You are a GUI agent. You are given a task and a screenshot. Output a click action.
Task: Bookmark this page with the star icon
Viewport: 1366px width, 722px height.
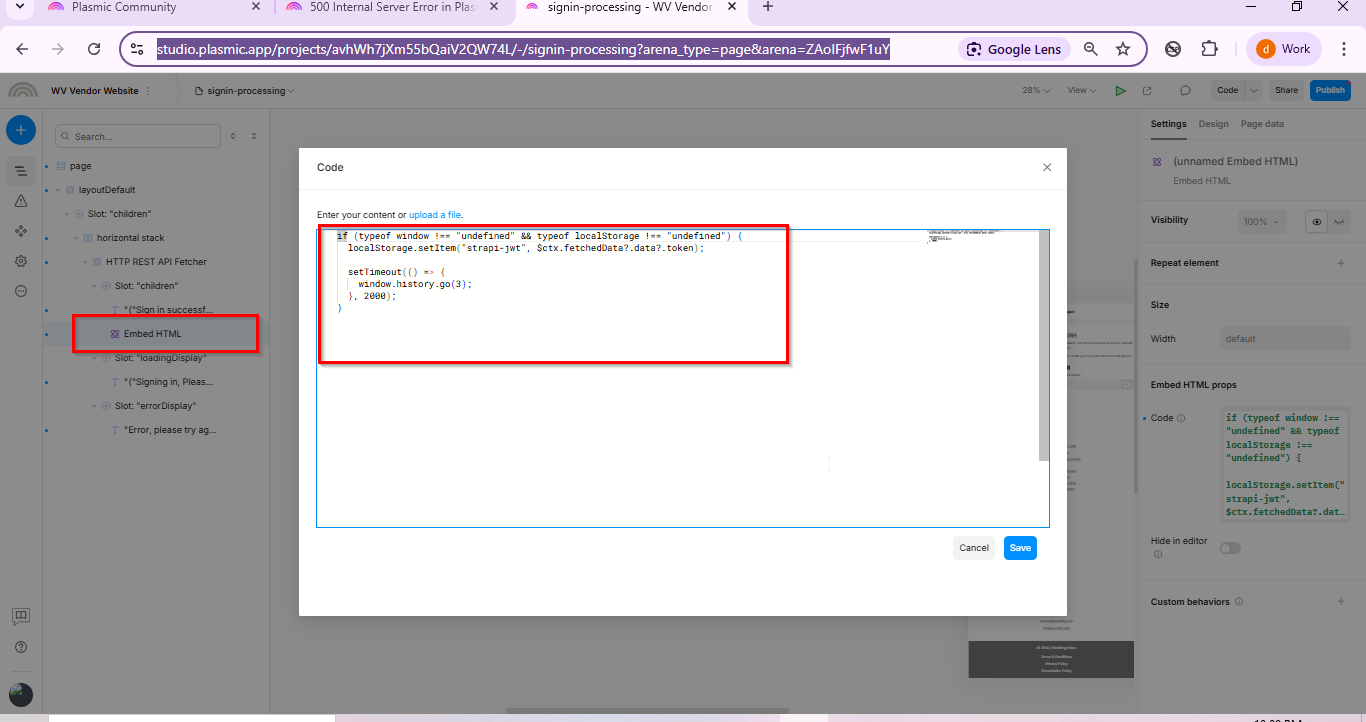[x=1123, y=49]
